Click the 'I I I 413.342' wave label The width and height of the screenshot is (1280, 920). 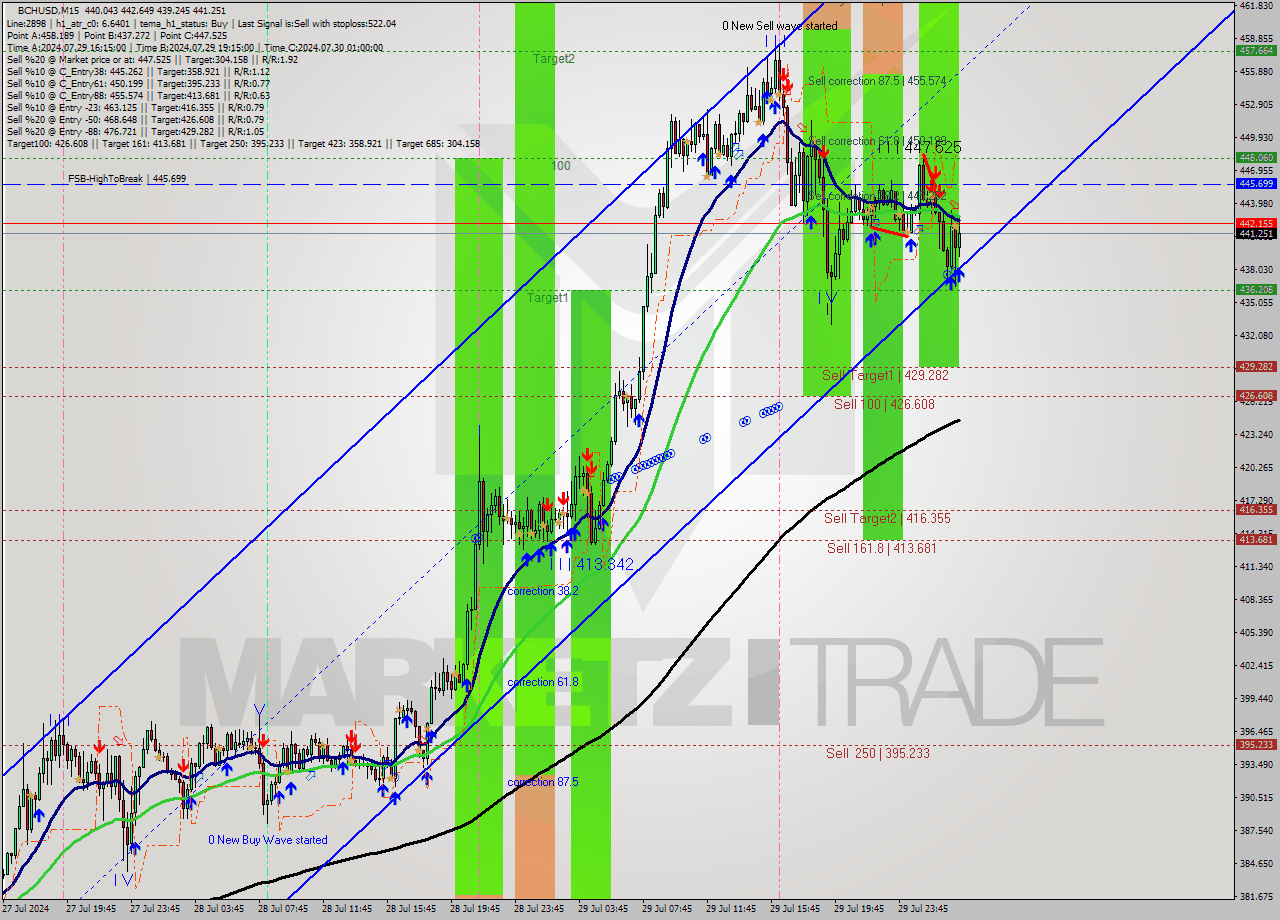tap(590, 565)
